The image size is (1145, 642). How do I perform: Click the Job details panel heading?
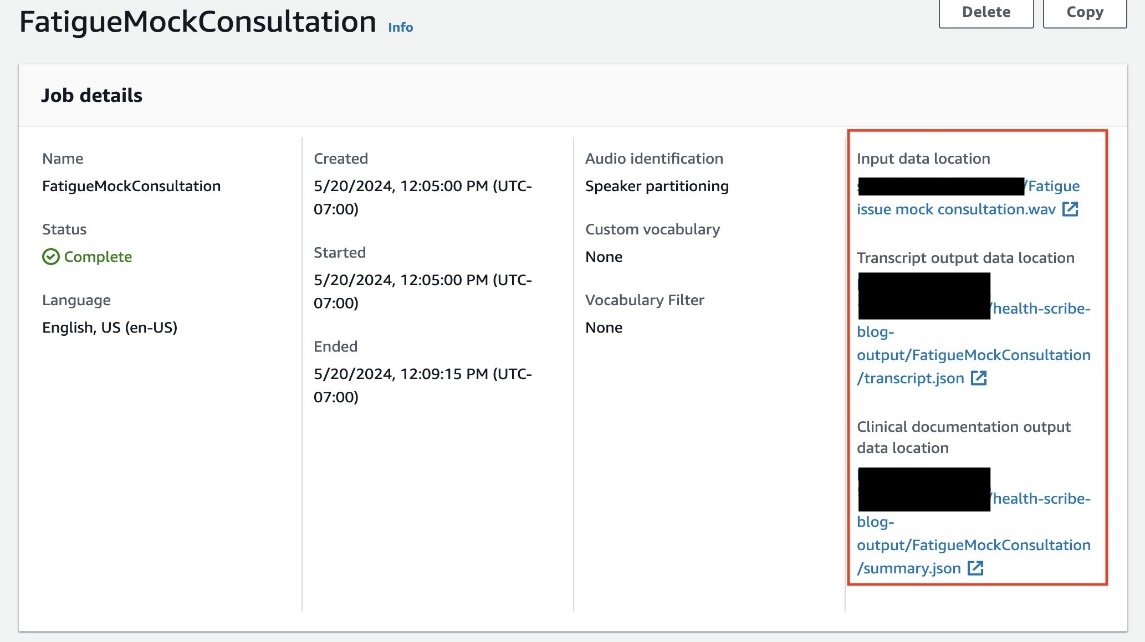91,96
